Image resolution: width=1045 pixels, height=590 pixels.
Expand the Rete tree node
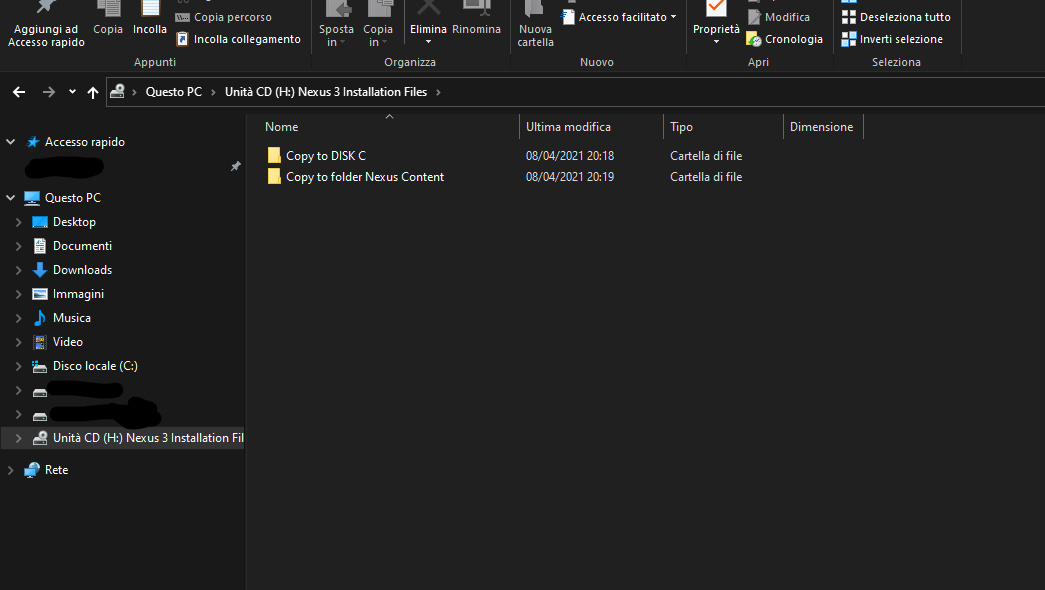coord(11,470)
